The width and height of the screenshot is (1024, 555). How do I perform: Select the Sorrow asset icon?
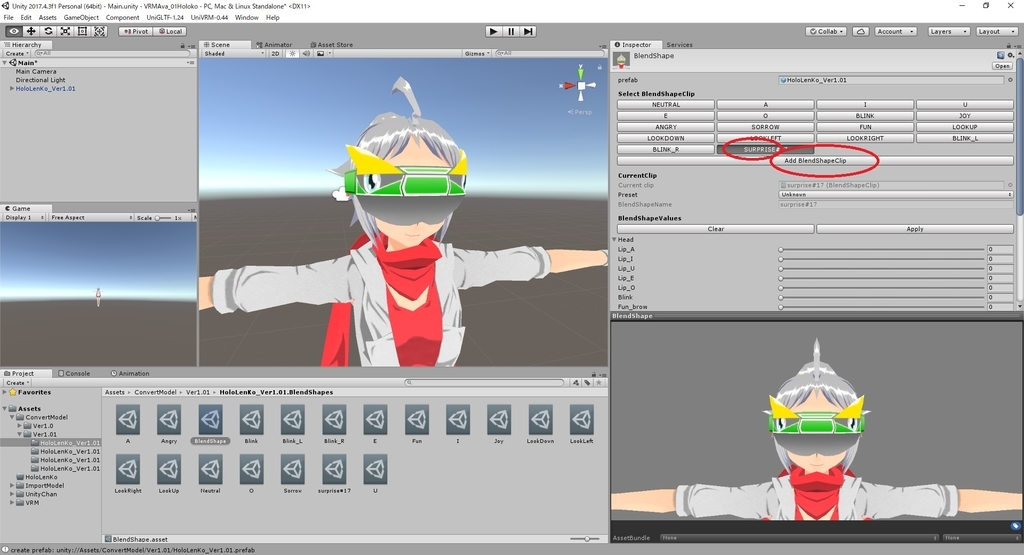click(293, 469)
